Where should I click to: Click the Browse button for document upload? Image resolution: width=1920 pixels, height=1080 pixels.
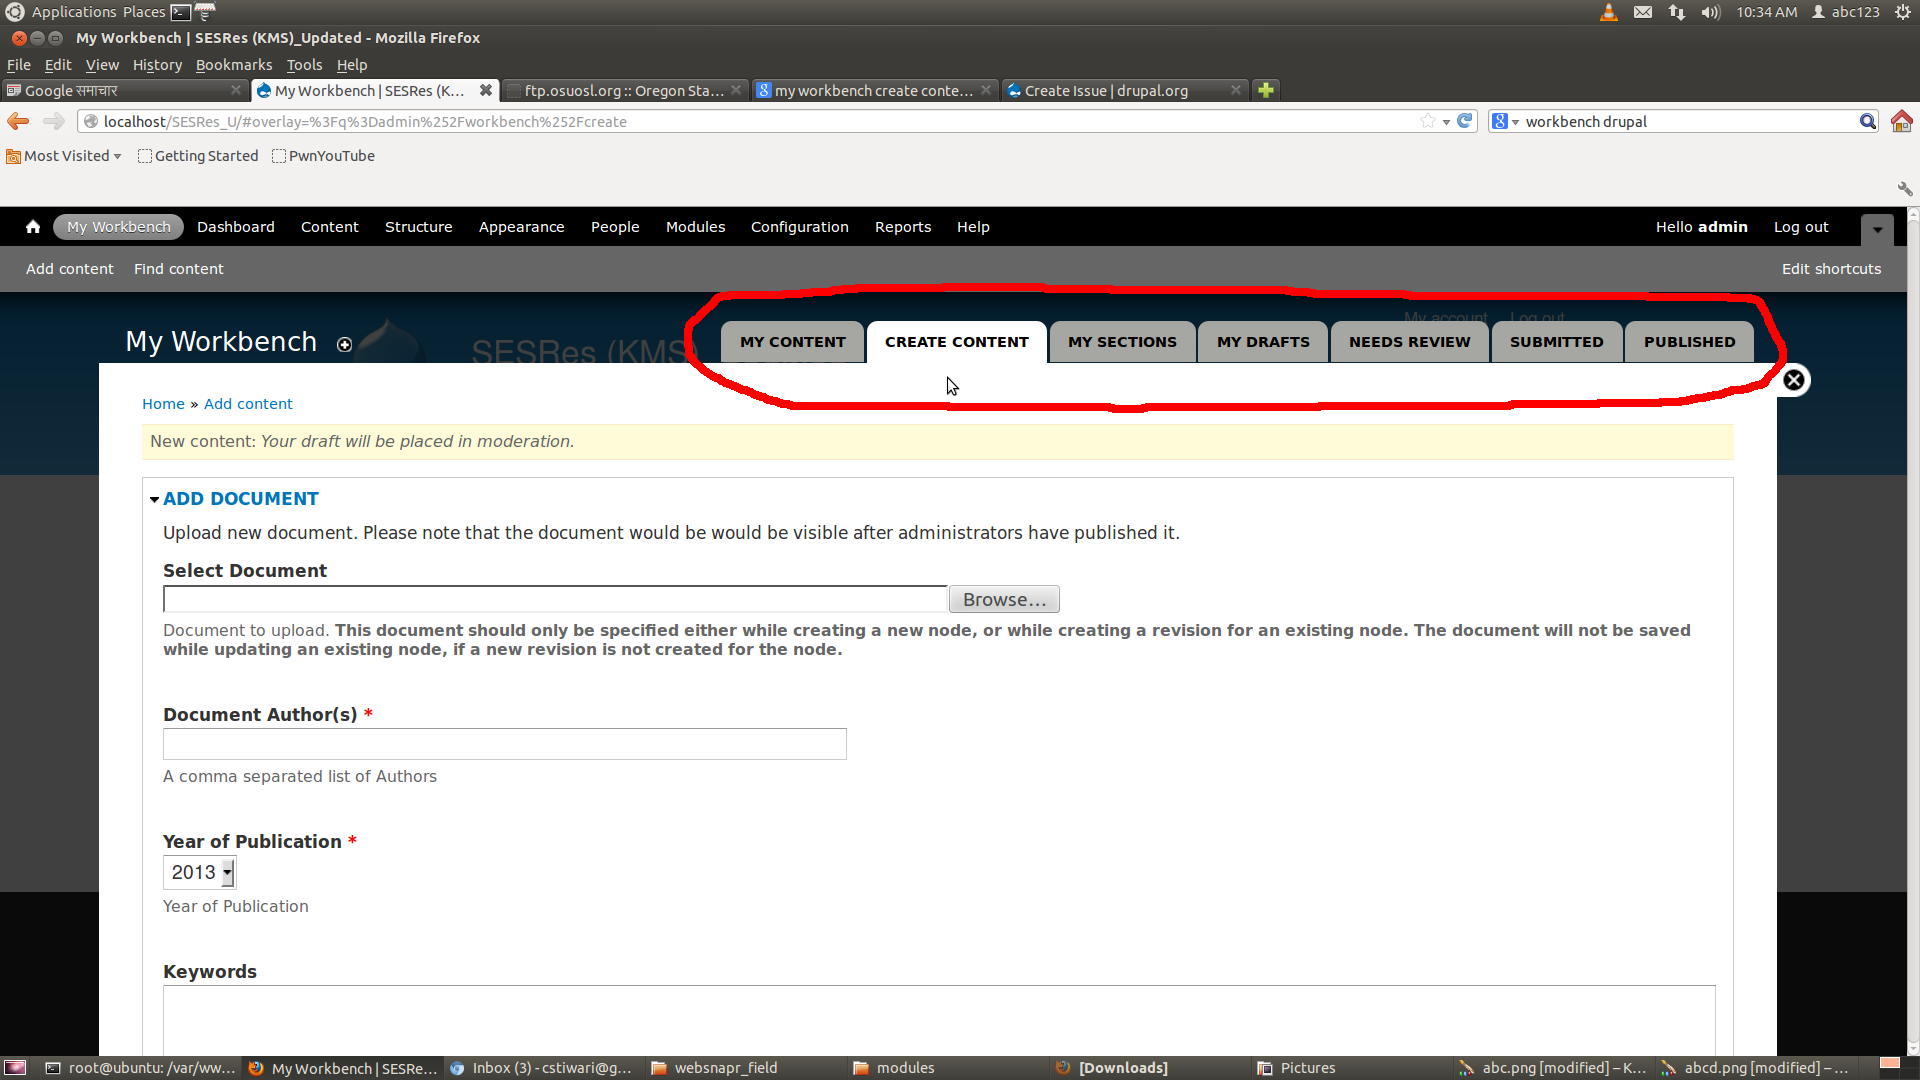coord(1004,600)
